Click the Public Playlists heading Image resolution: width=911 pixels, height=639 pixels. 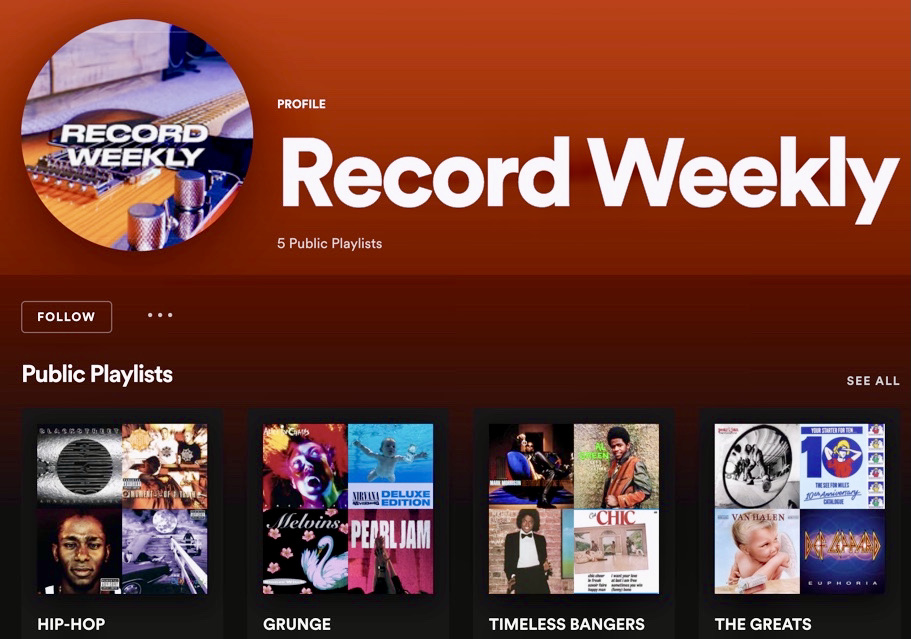(98, 374)
